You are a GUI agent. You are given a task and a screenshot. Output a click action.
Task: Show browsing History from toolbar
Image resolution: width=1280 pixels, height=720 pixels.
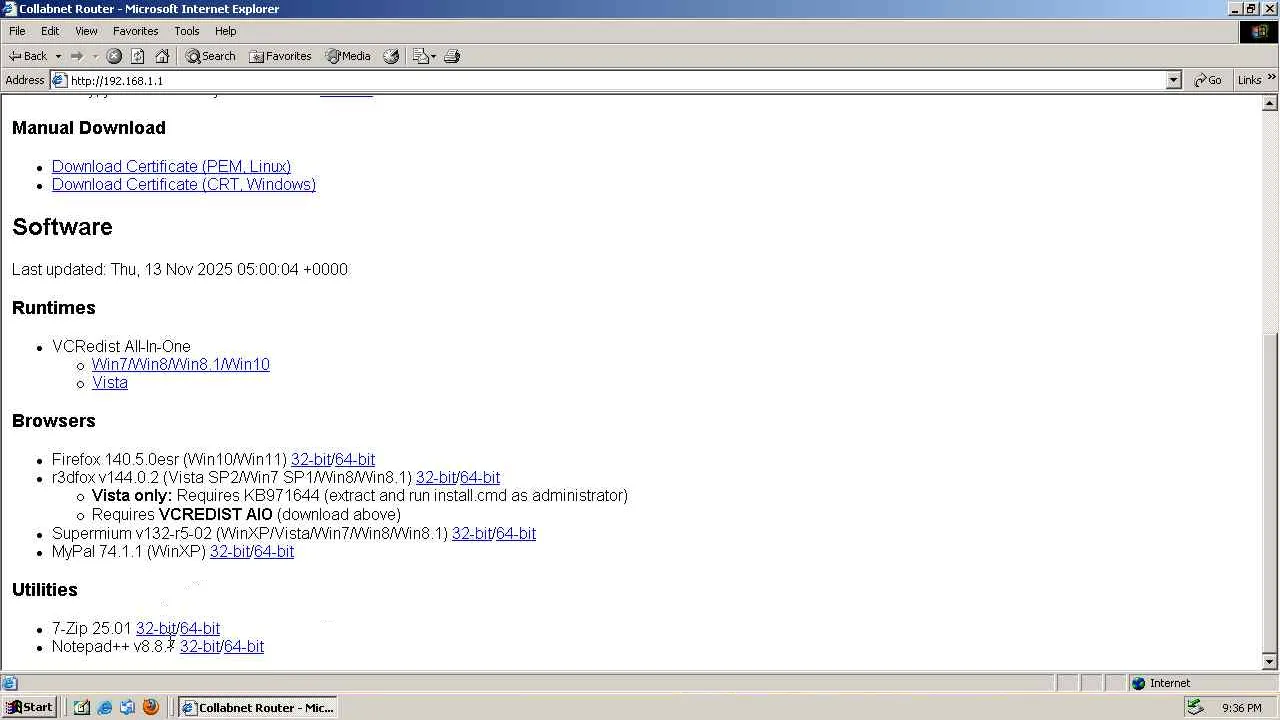pyautogui.click(x=391, y=56)
